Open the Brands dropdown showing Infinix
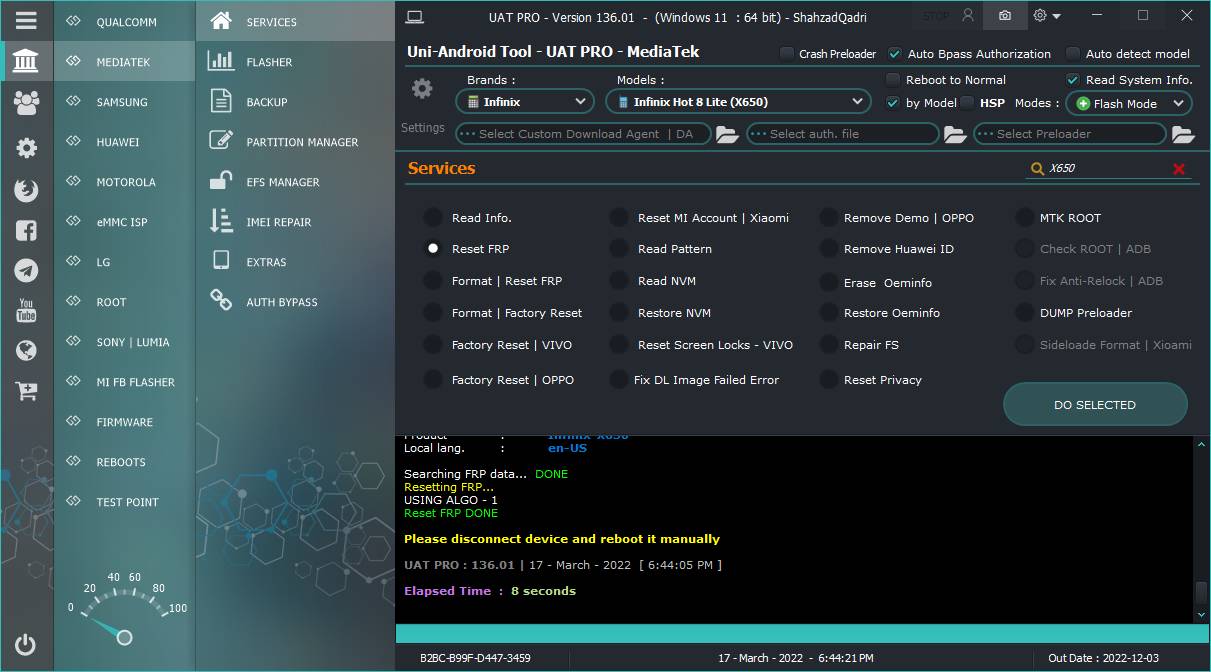 click(525, 101)
